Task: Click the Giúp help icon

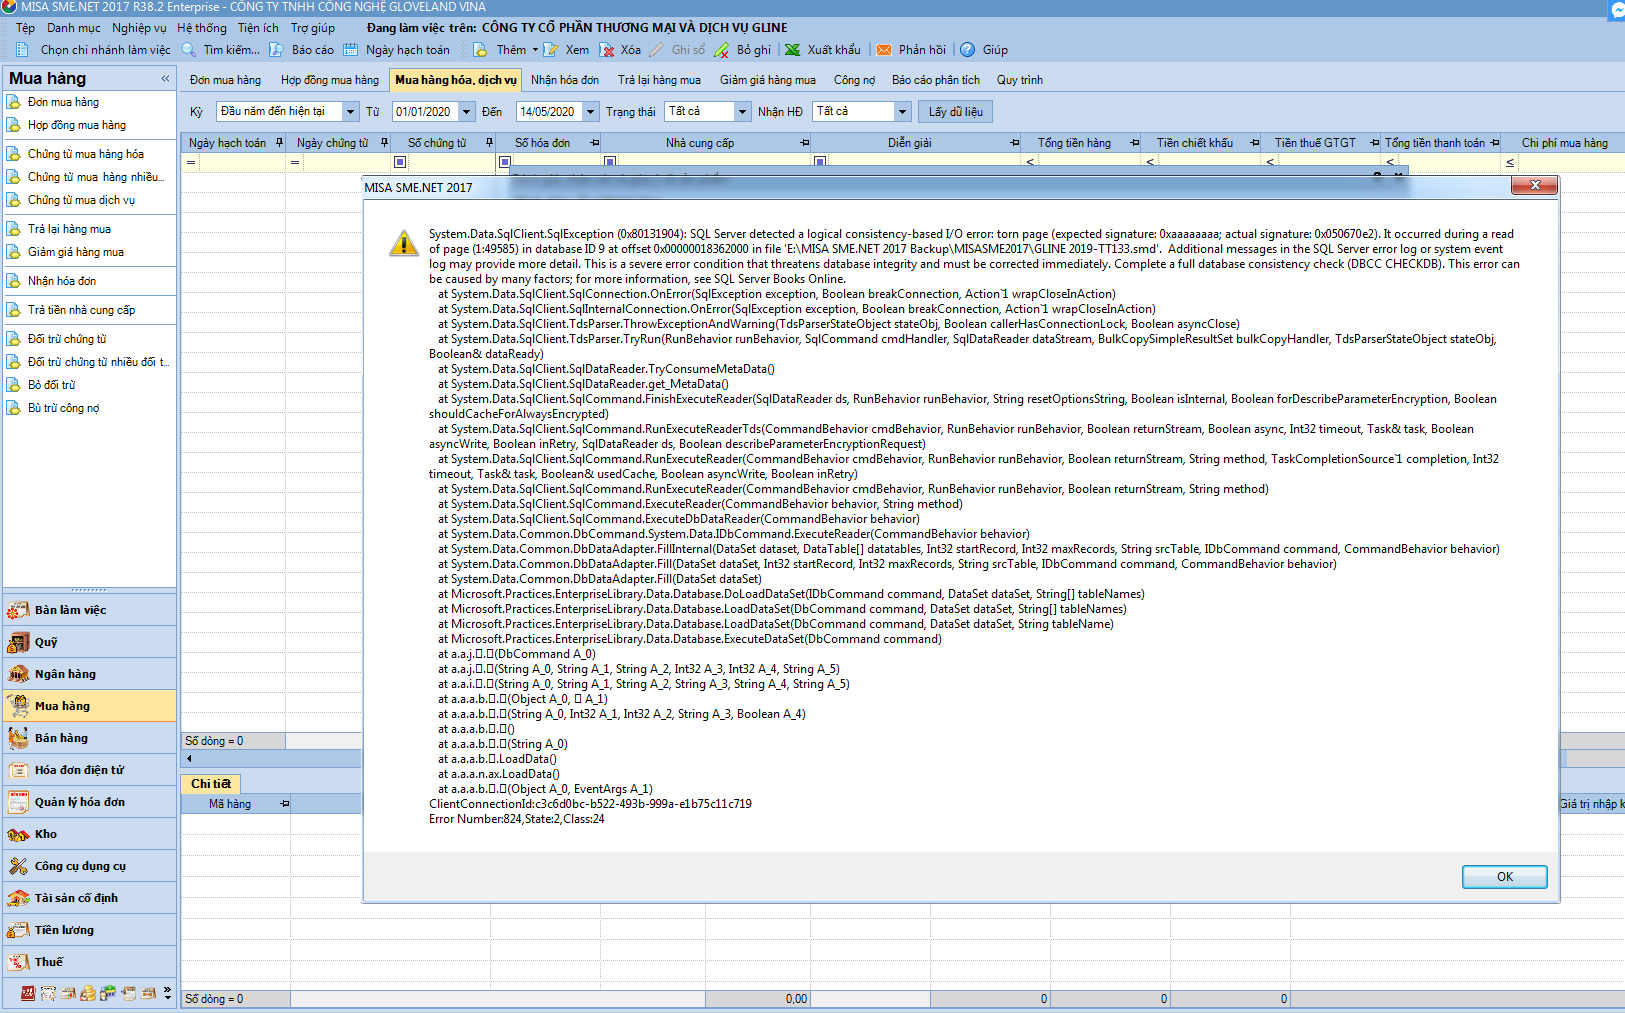Action: 968,50
